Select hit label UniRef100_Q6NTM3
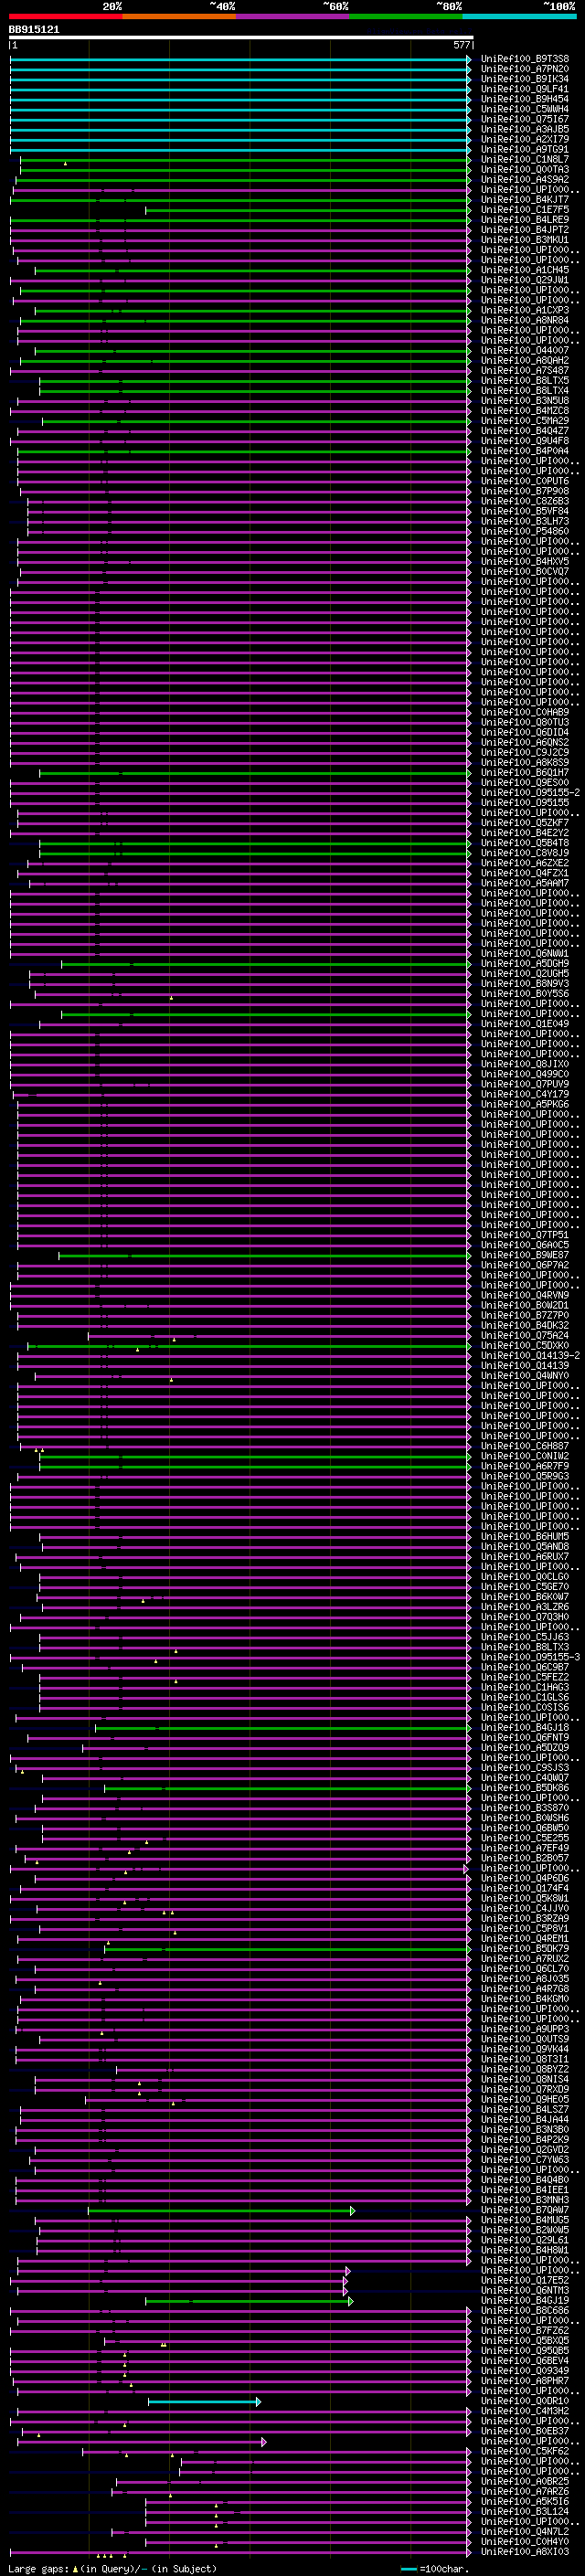 click(525, 2290)
